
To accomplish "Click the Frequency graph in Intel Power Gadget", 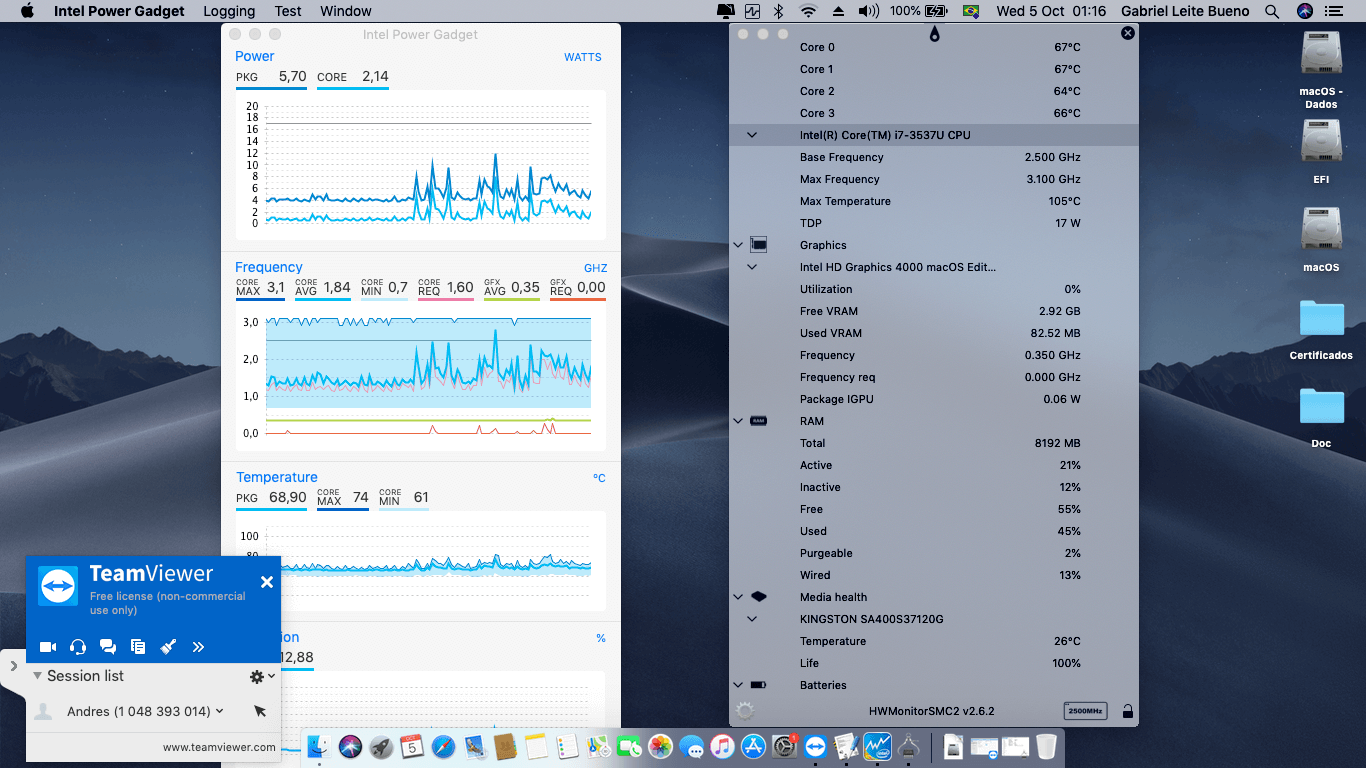I will (x=421, y=377).
